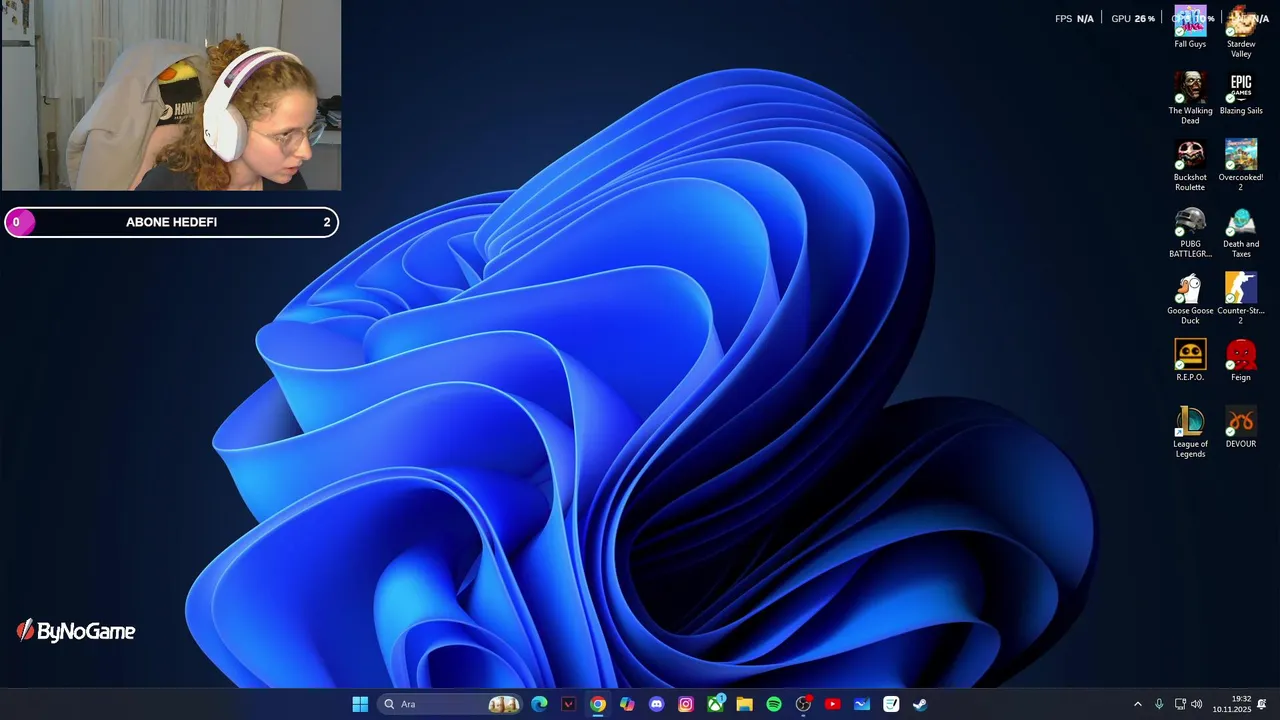The image size is (1280, 720).
Task: Open Google Chrome from the taskbar
Action: tap(598, 704)
